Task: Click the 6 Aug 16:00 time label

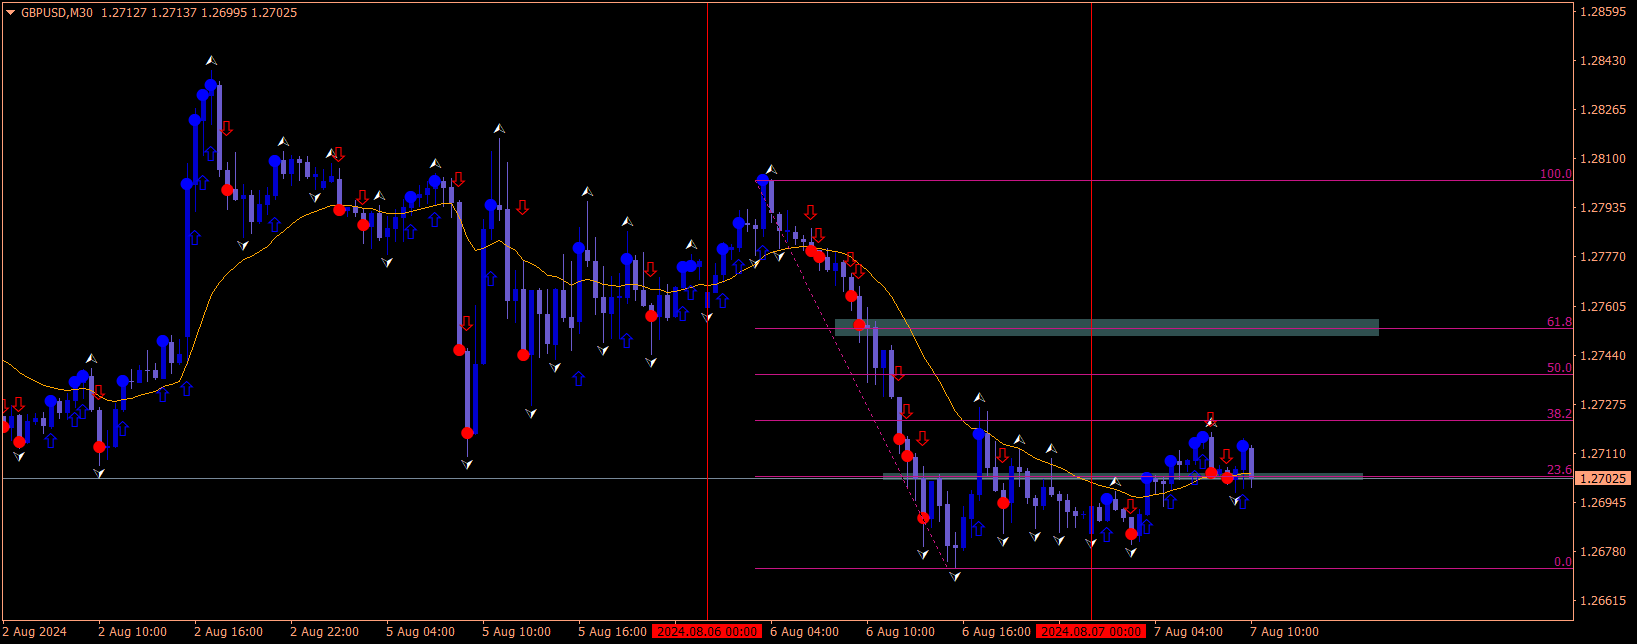Action: (x=996, y=632)
